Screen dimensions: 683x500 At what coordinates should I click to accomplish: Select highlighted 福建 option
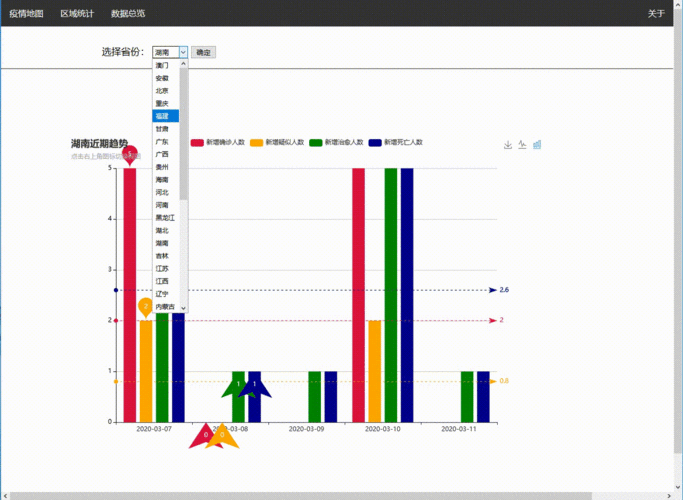click(166, 116)
